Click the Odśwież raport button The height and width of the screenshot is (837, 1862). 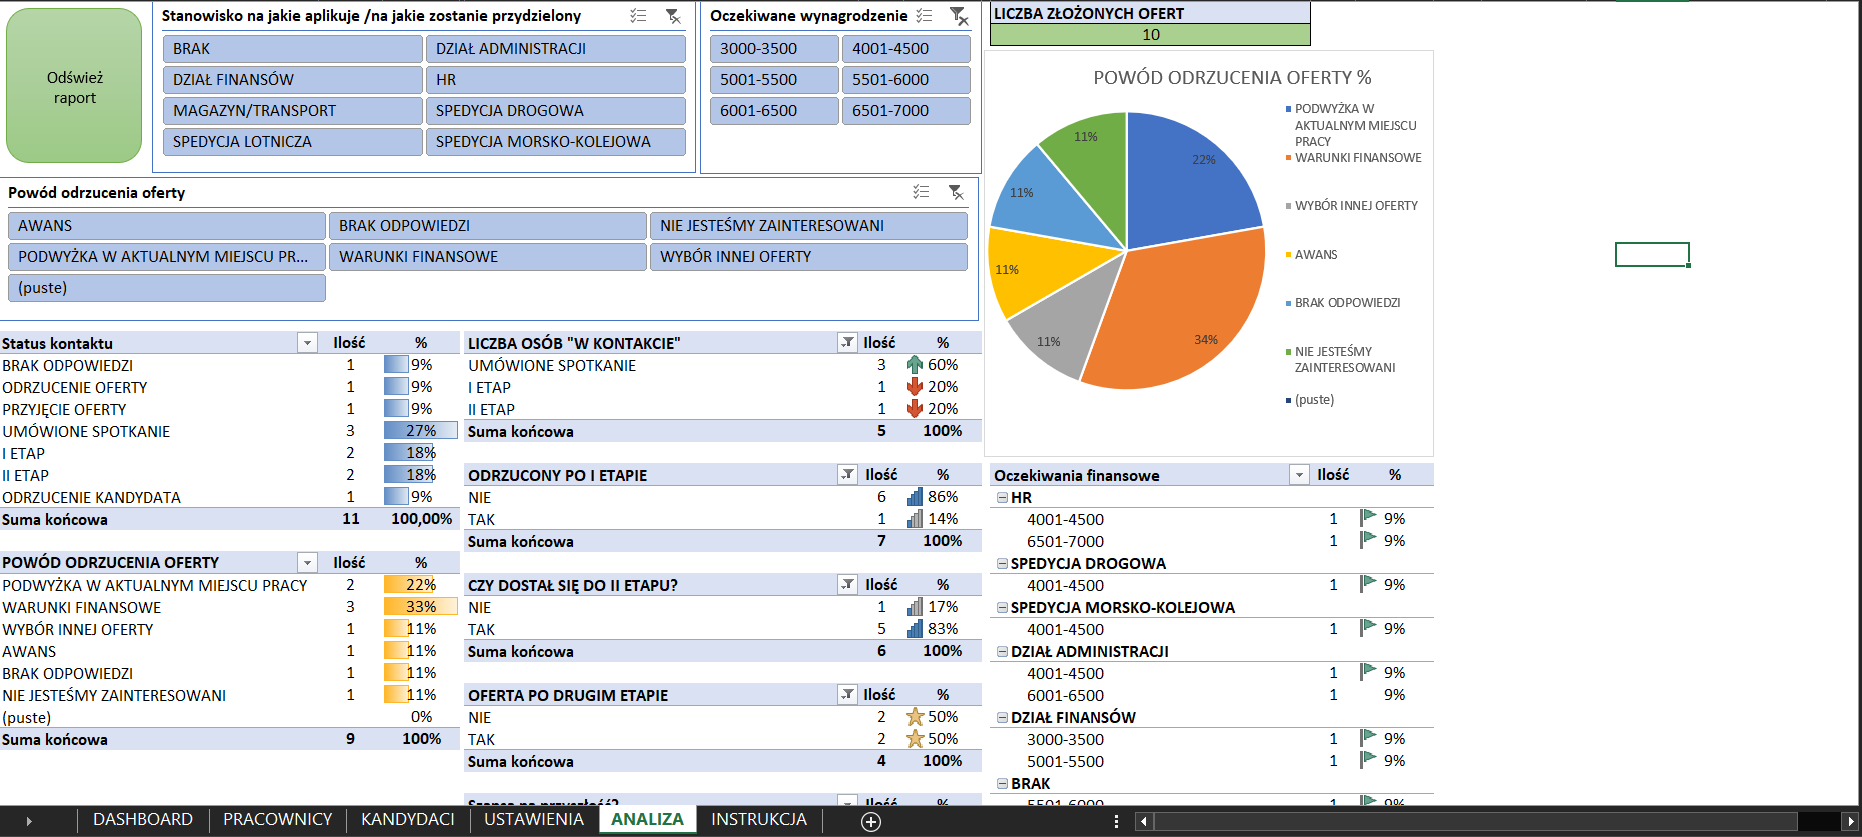[x=74, y=87]
